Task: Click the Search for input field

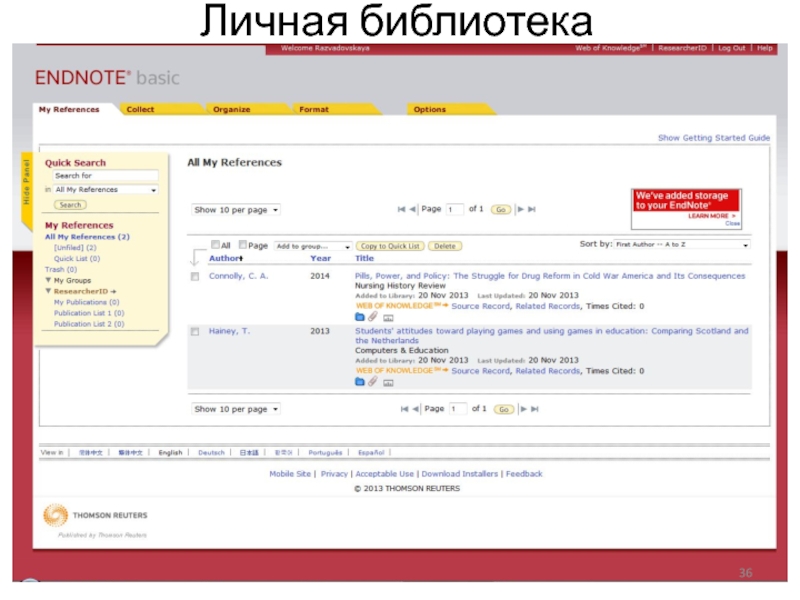Action: 106,176
